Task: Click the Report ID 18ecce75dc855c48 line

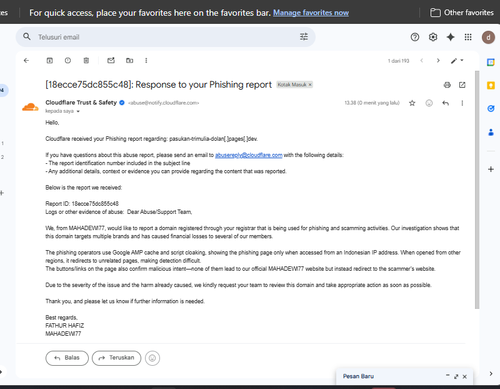Action: pyautogui.click(x=82, y=204)
